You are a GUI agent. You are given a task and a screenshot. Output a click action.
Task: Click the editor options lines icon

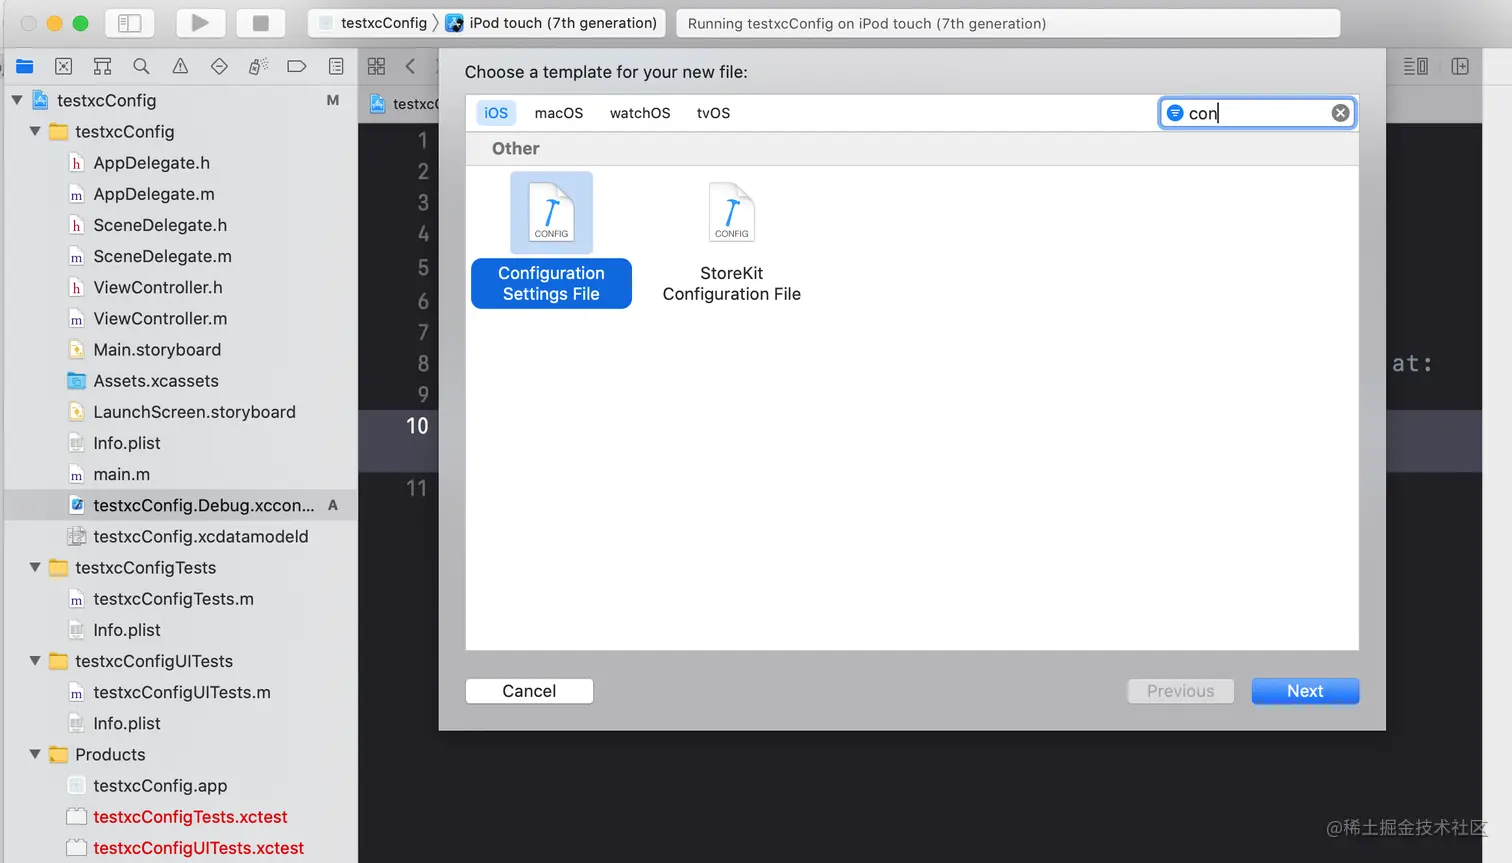tap(1415, 66)
